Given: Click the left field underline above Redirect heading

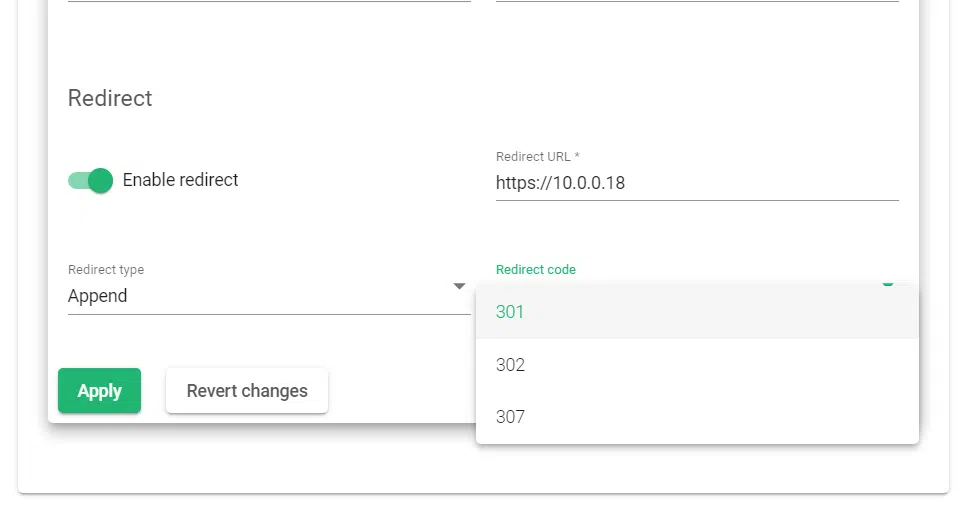Looking at the screenshot, I should (x=269, y=2).
